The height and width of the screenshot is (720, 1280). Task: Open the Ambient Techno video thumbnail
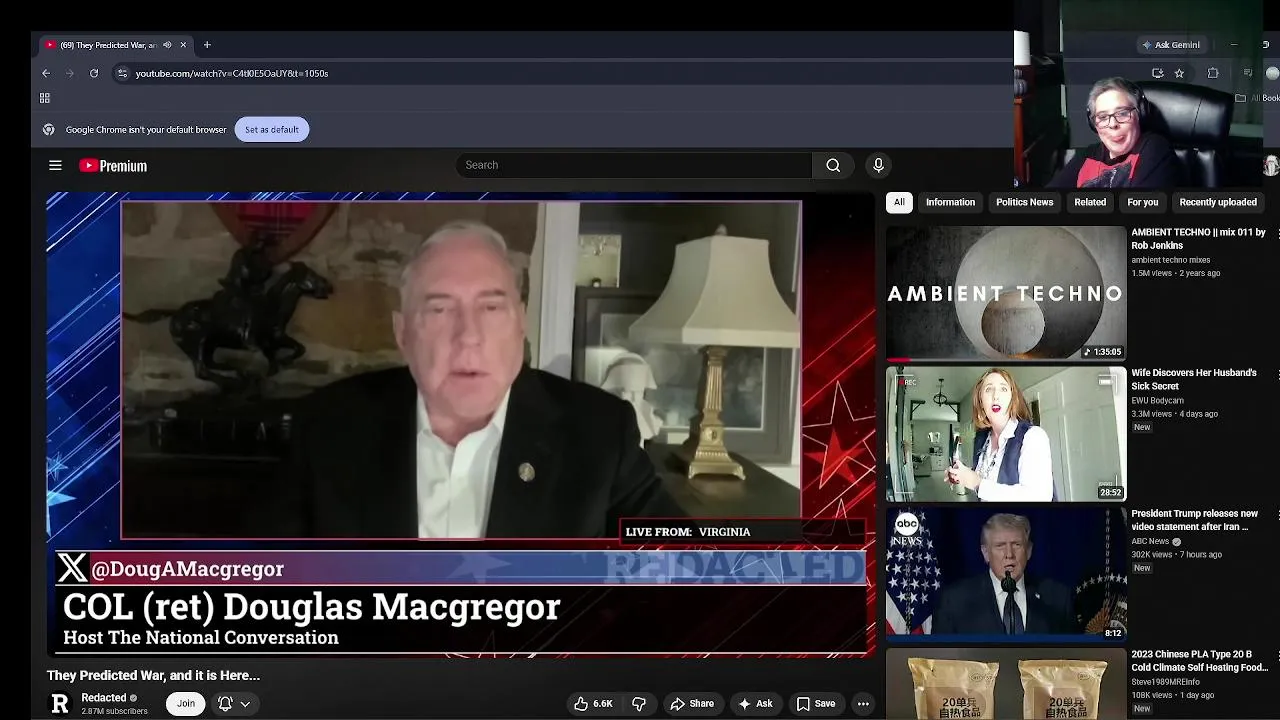click(x=1006, y=293)
